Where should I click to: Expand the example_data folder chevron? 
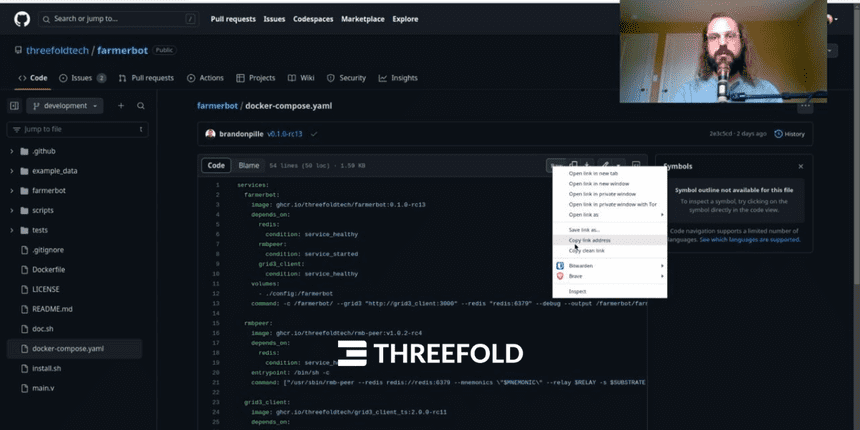pos(12,171)
